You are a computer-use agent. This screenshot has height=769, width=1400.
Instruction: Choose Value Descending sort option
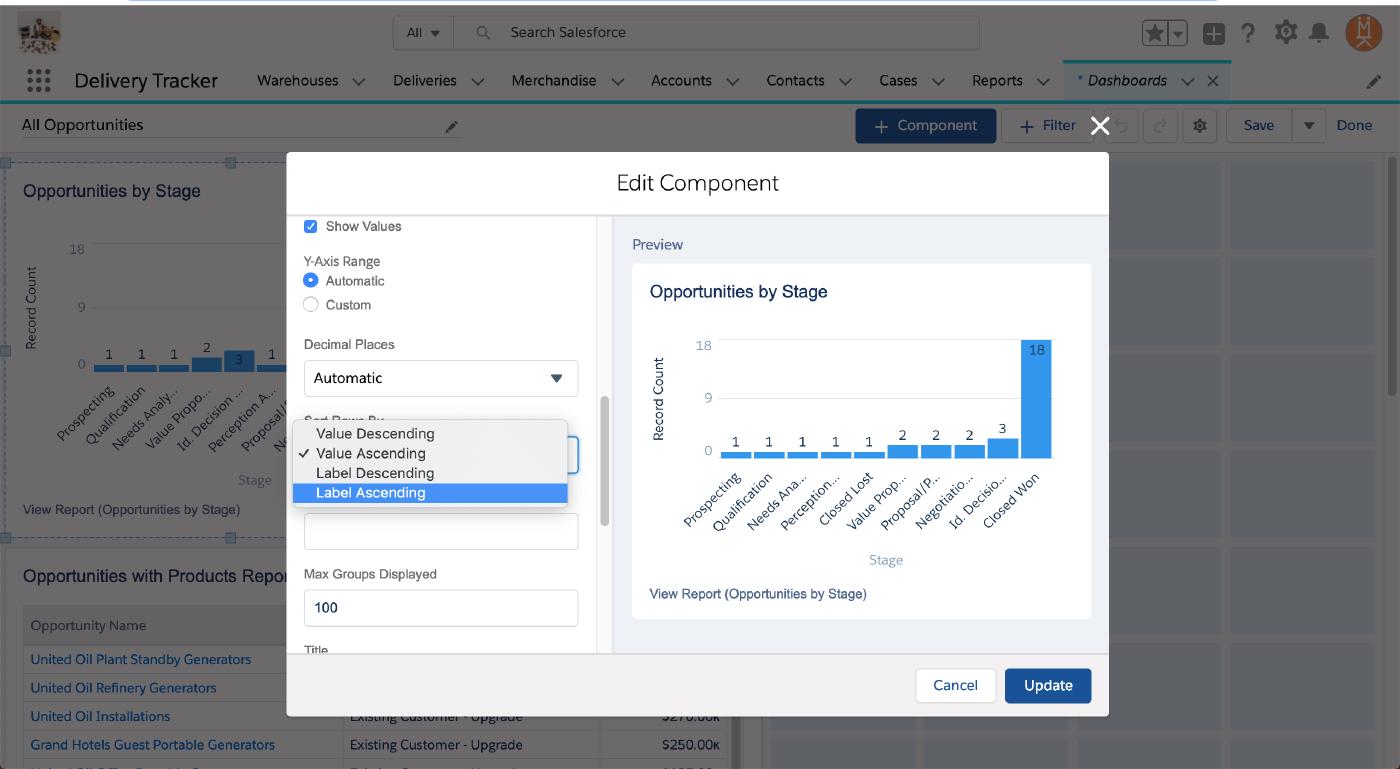[375, 434]
